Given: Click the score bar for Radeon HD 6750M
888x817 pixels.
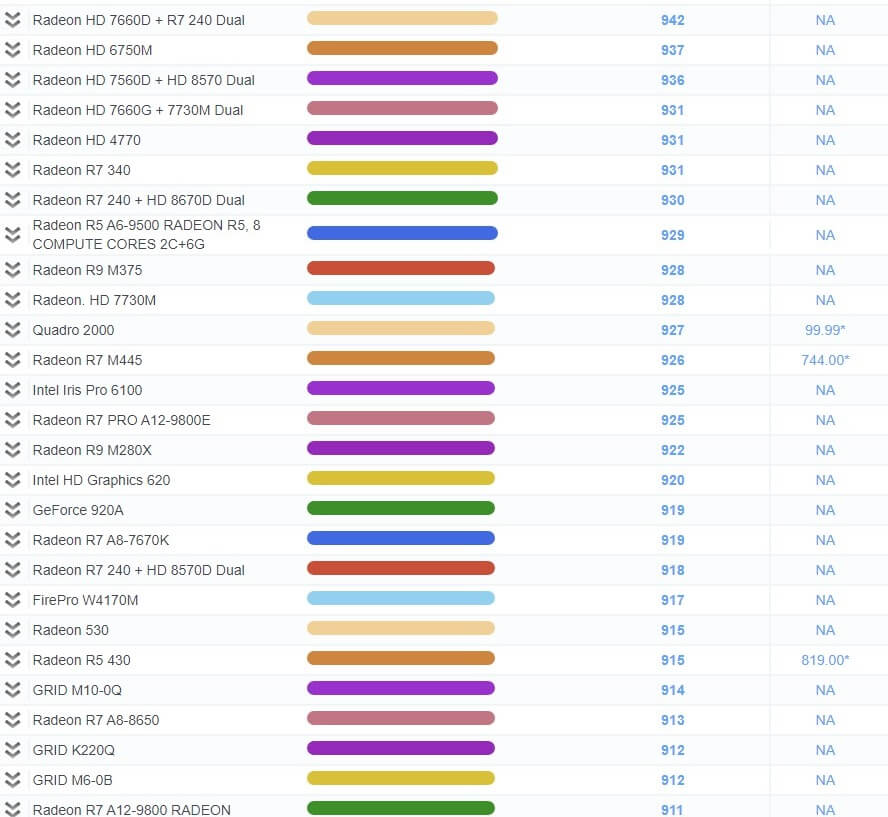Looking at the screenshot, I should pos(402,48).
